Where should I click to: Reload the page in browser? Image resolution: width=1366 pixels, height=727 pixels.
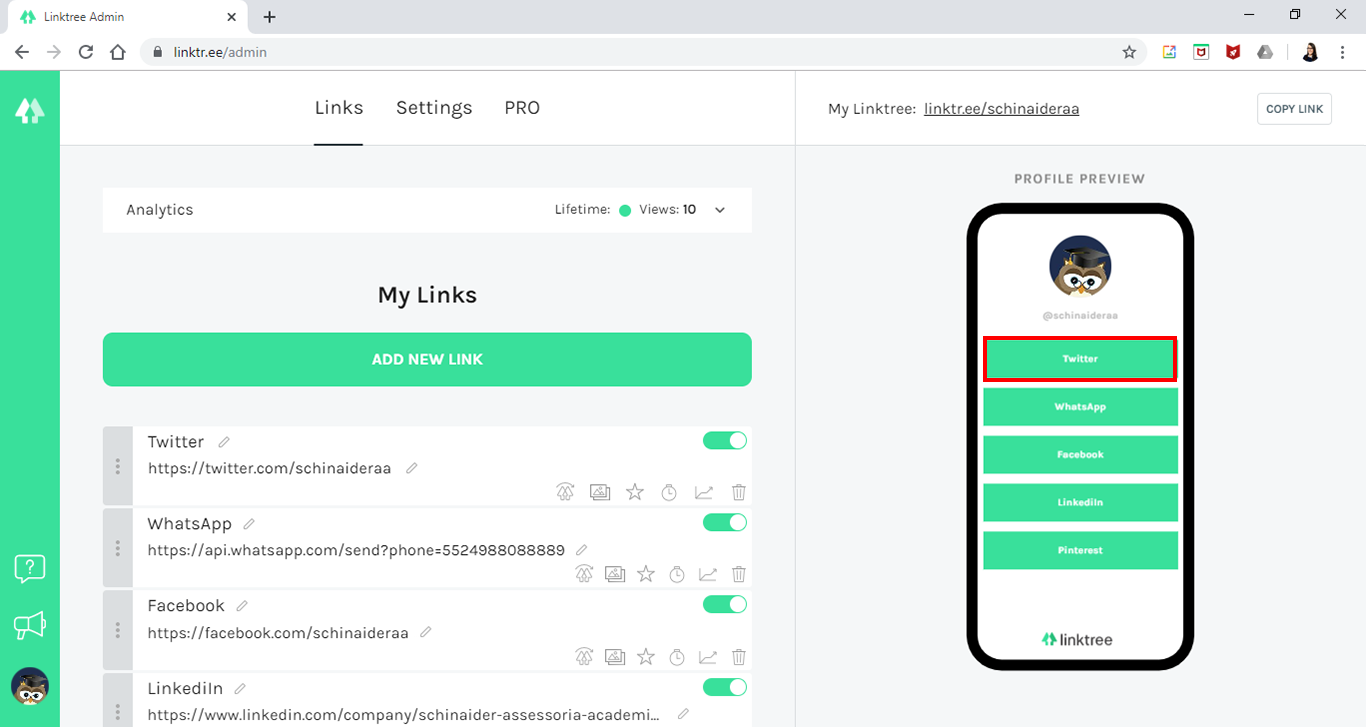coord(86,52)
